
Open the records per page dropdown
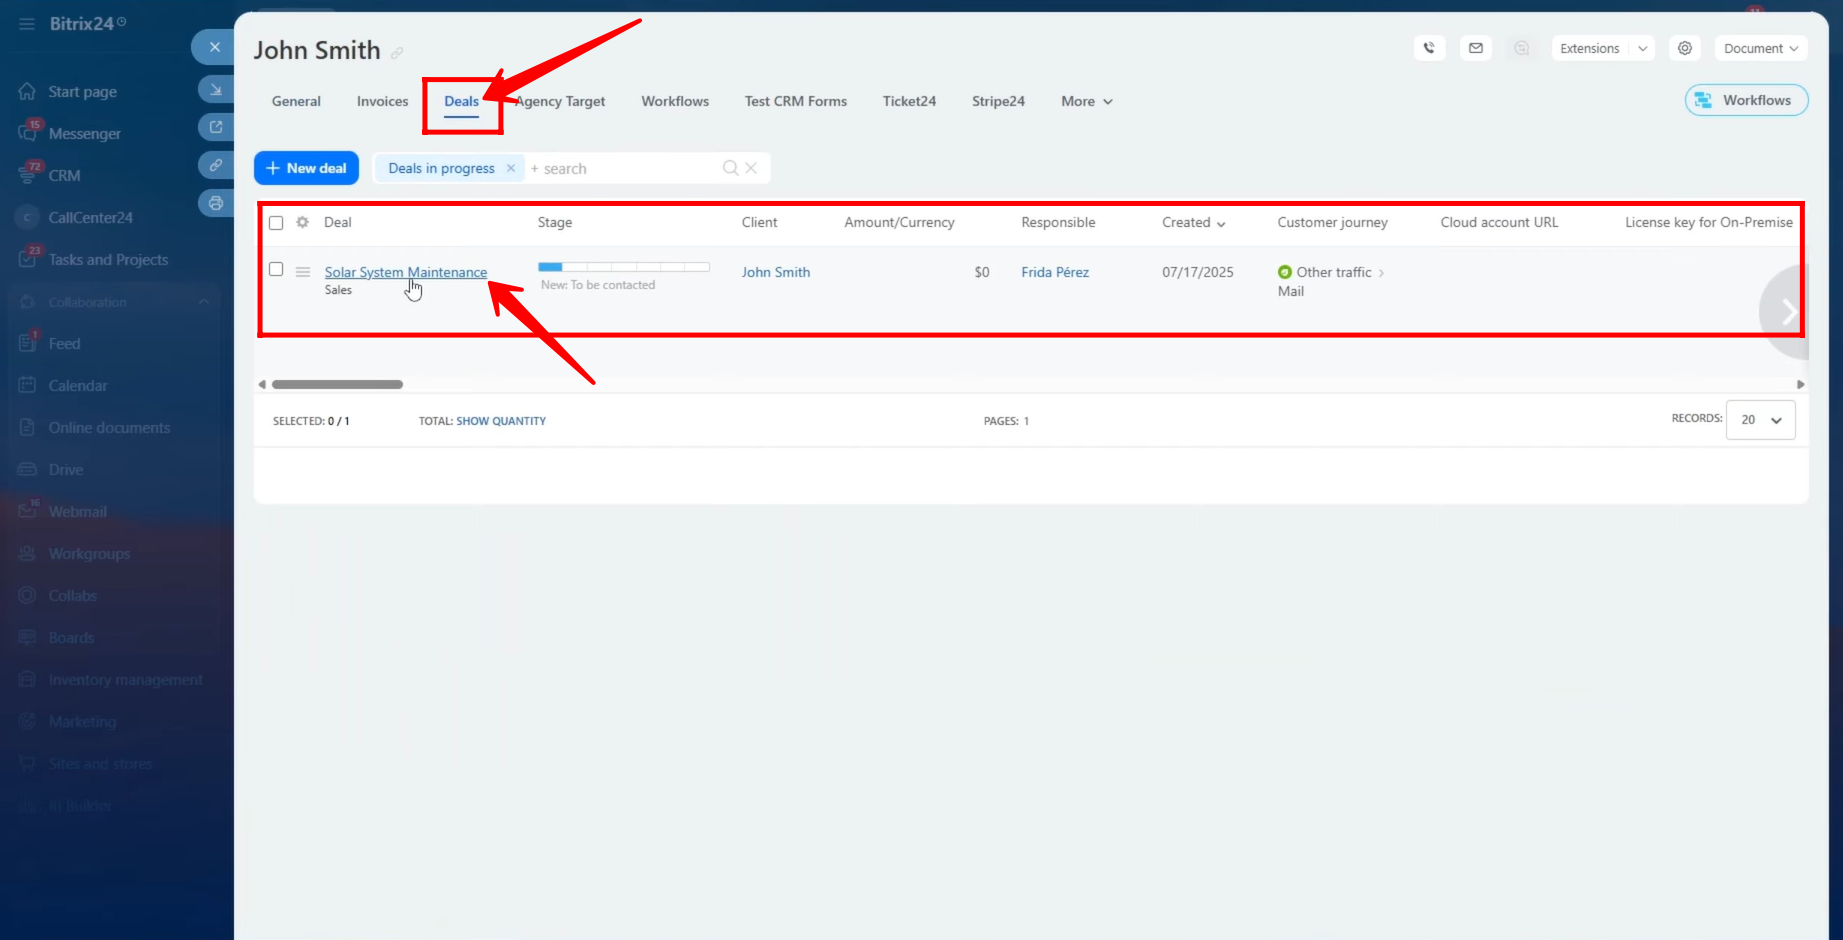tap(1760, 420)
